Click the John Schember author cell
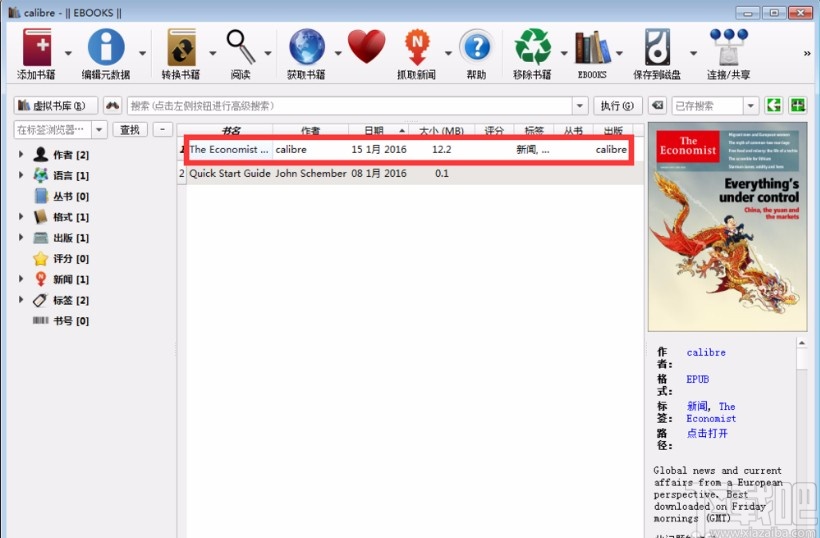This screenshot has width=820, height=538. (x=311, y=173)
